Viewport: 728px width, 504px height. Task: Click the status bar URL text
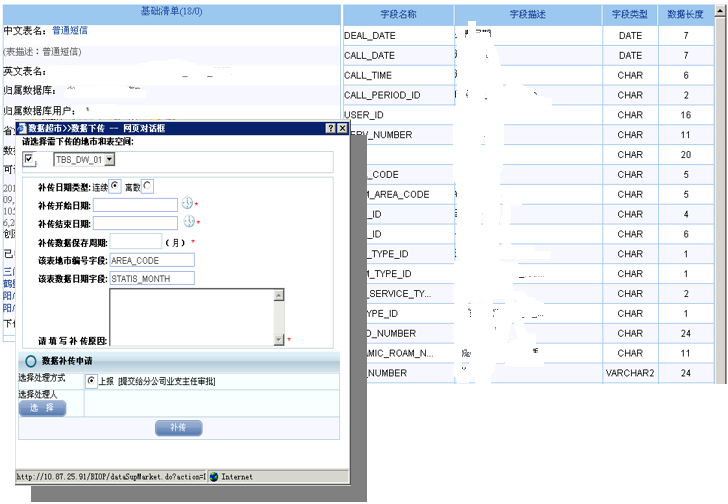[x=111, y=477]
